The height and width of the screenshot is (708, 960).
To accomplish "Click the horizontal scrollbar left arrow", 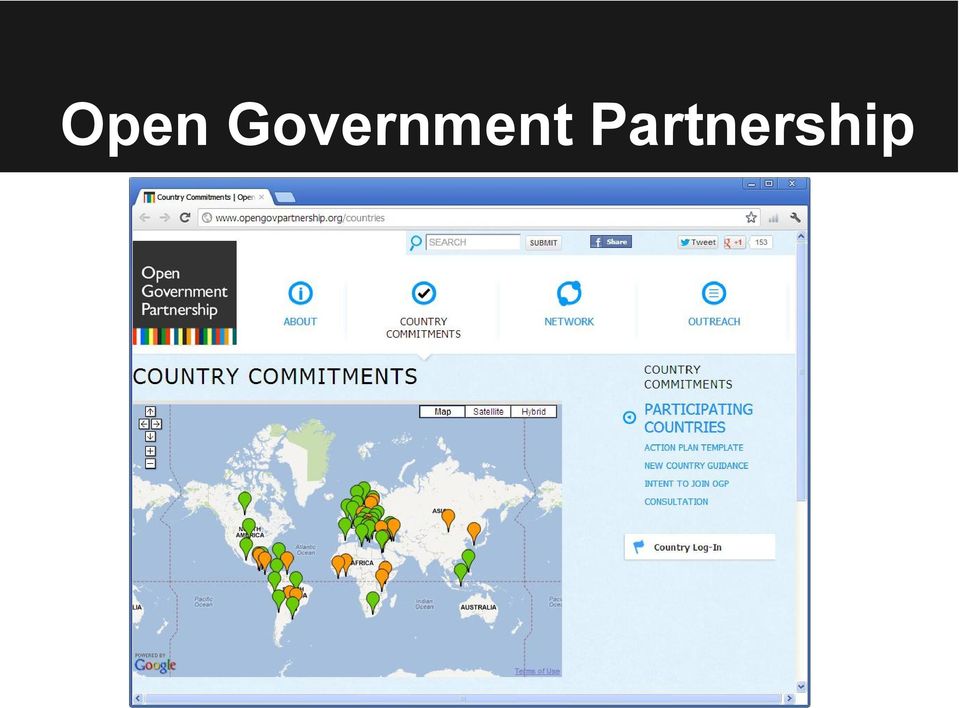I will (138, 698).
